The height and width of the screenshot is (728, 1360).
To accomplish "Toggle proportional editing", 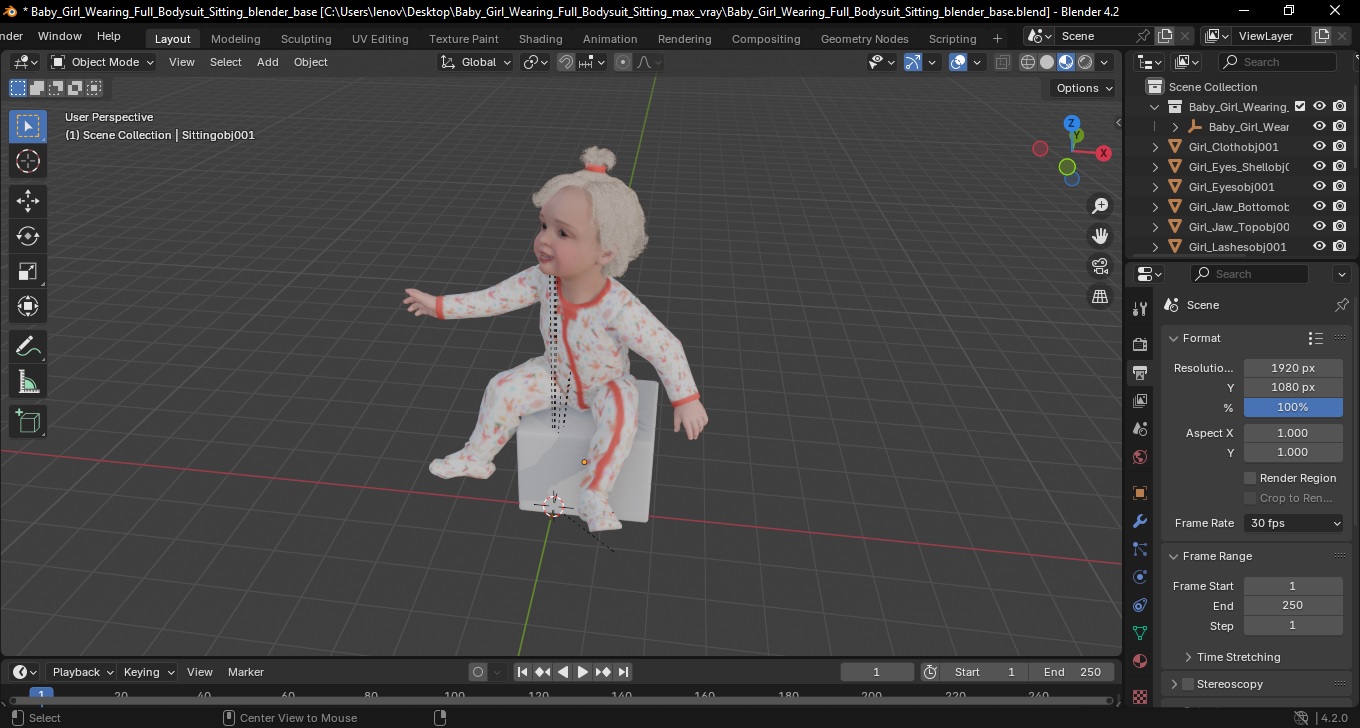I will [x=623, y=62].
